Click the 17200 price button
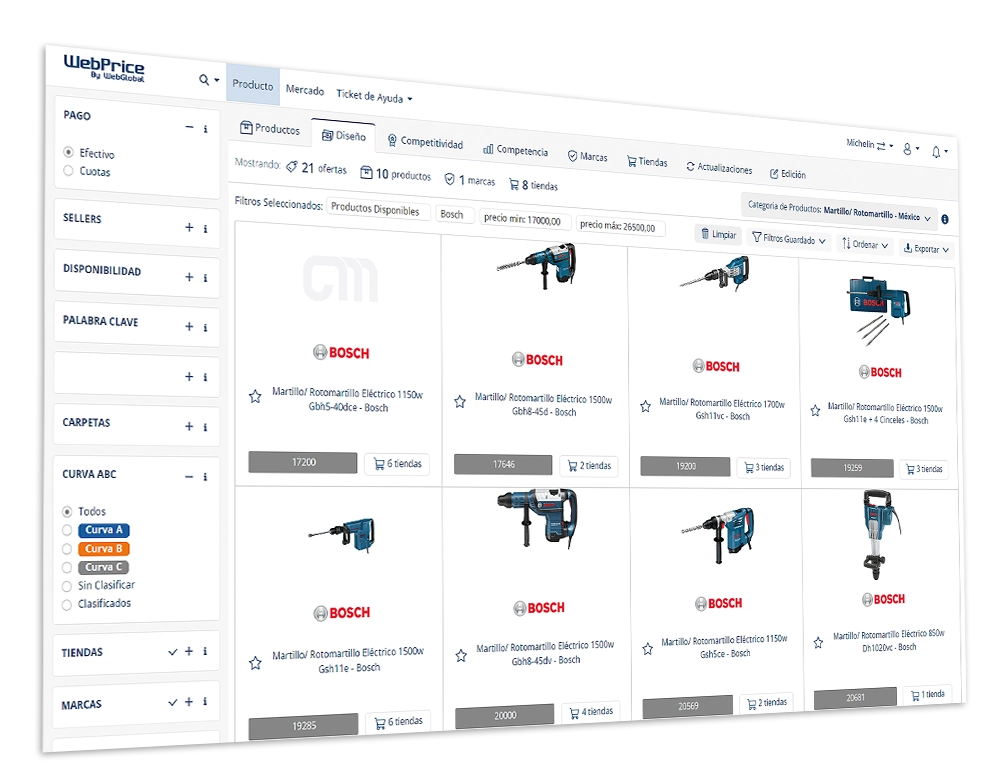Viewport: 1000px width, 779px height. tap(303, 462)
